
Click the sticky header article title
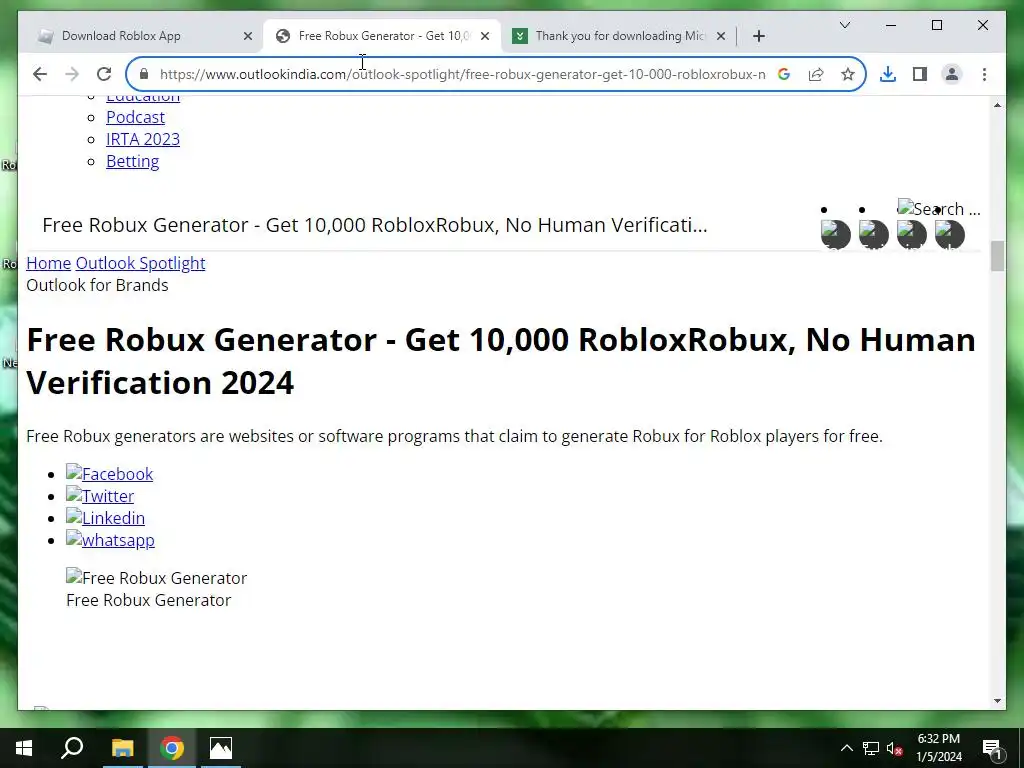(375, 225)
